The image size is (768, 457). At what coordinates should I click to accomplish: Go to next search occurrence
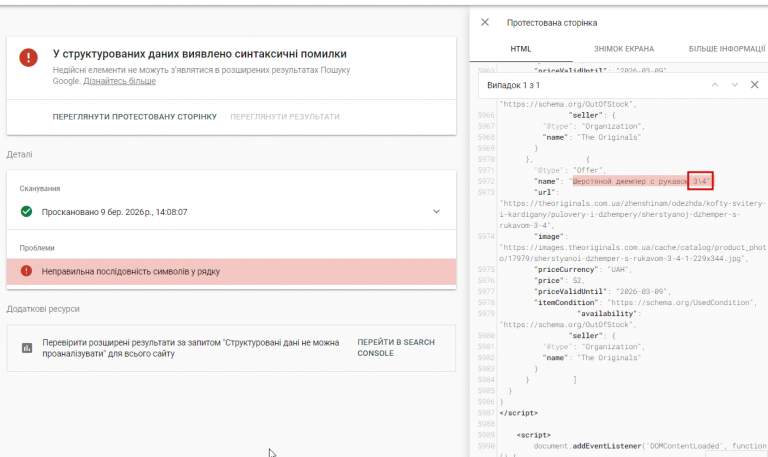tap(735, 86)
